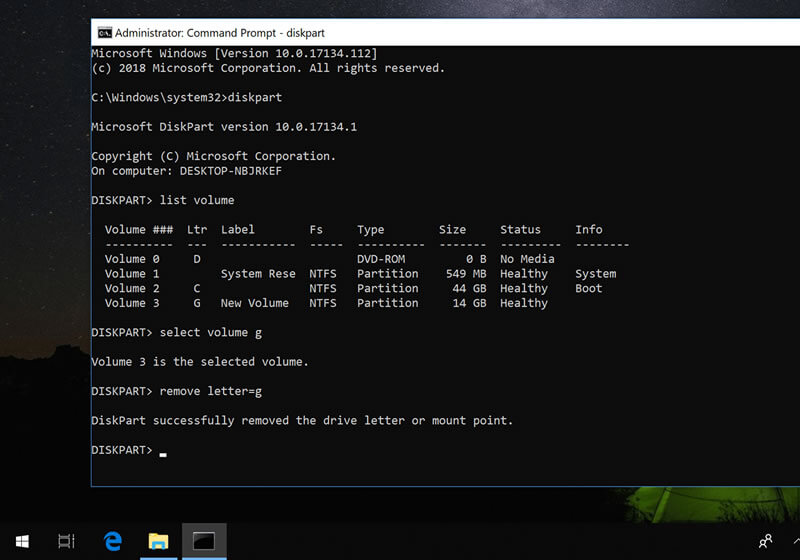Open File Explorer from the taskbar
Screen dimensions: 800x560
[x=158, y=541]
